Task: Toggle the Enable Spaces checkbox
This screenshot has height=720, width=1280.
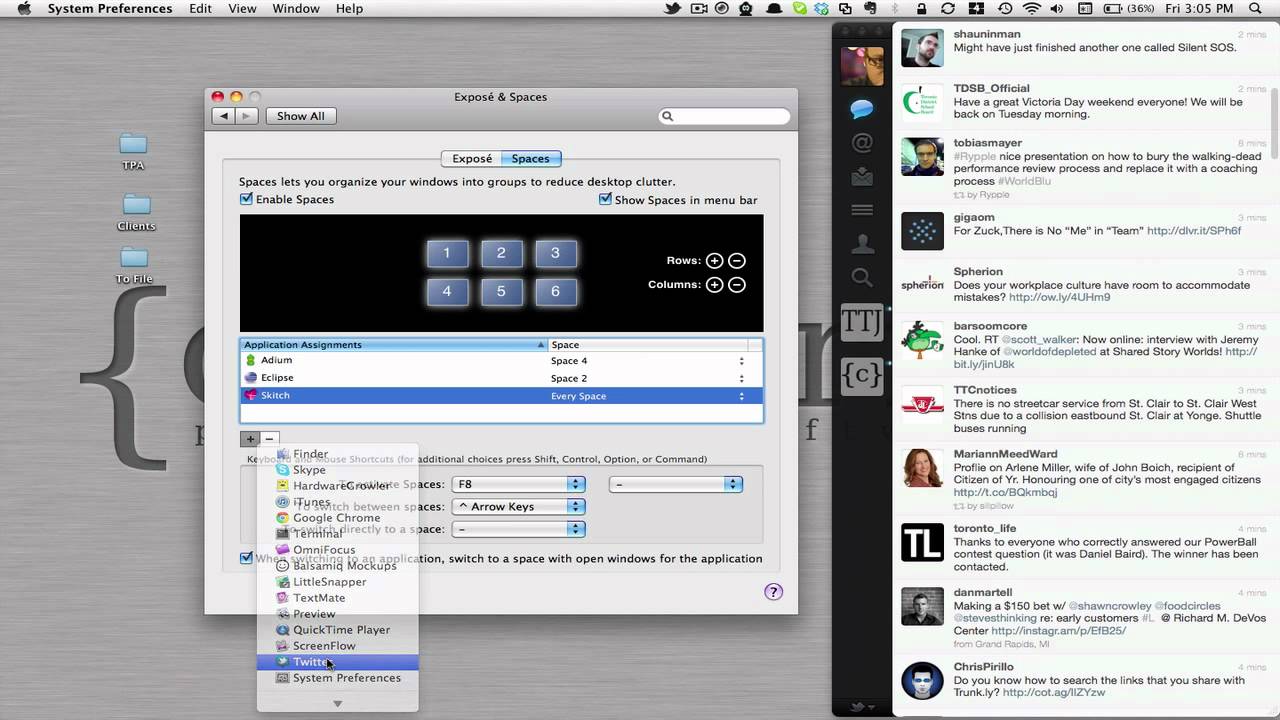Action: pos(246,199)
